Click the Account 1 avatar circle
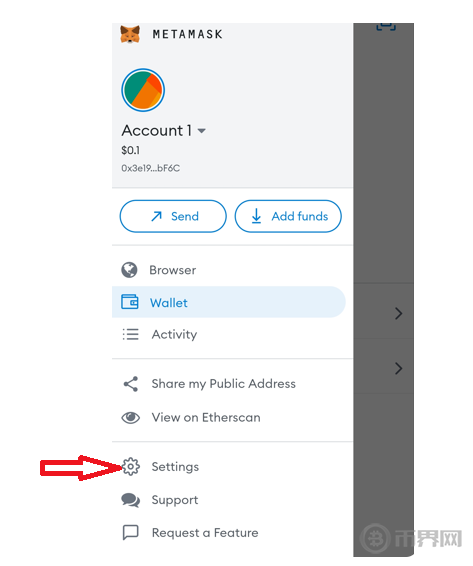The height and width of the screenshot is (566, 473). coord(143,90)
